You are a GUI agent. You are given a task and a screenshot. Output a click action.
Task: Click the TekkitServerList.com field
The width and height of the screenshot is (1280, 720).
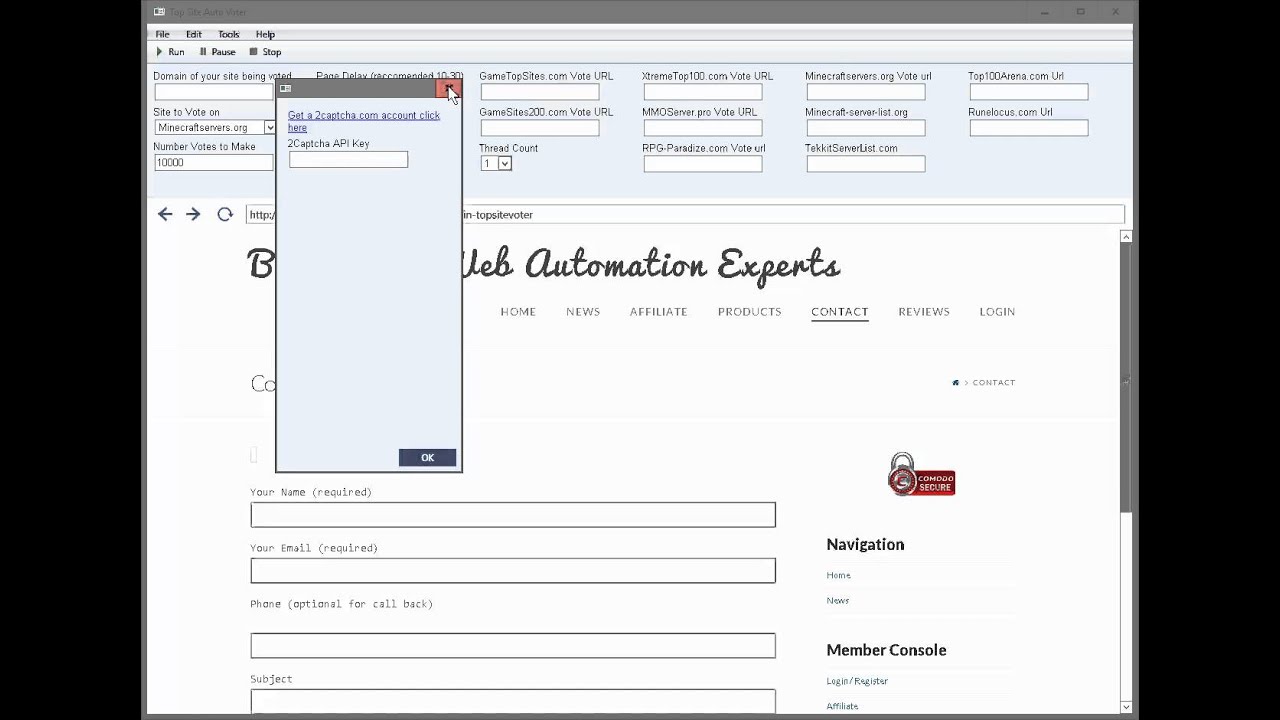pos(866,164)
